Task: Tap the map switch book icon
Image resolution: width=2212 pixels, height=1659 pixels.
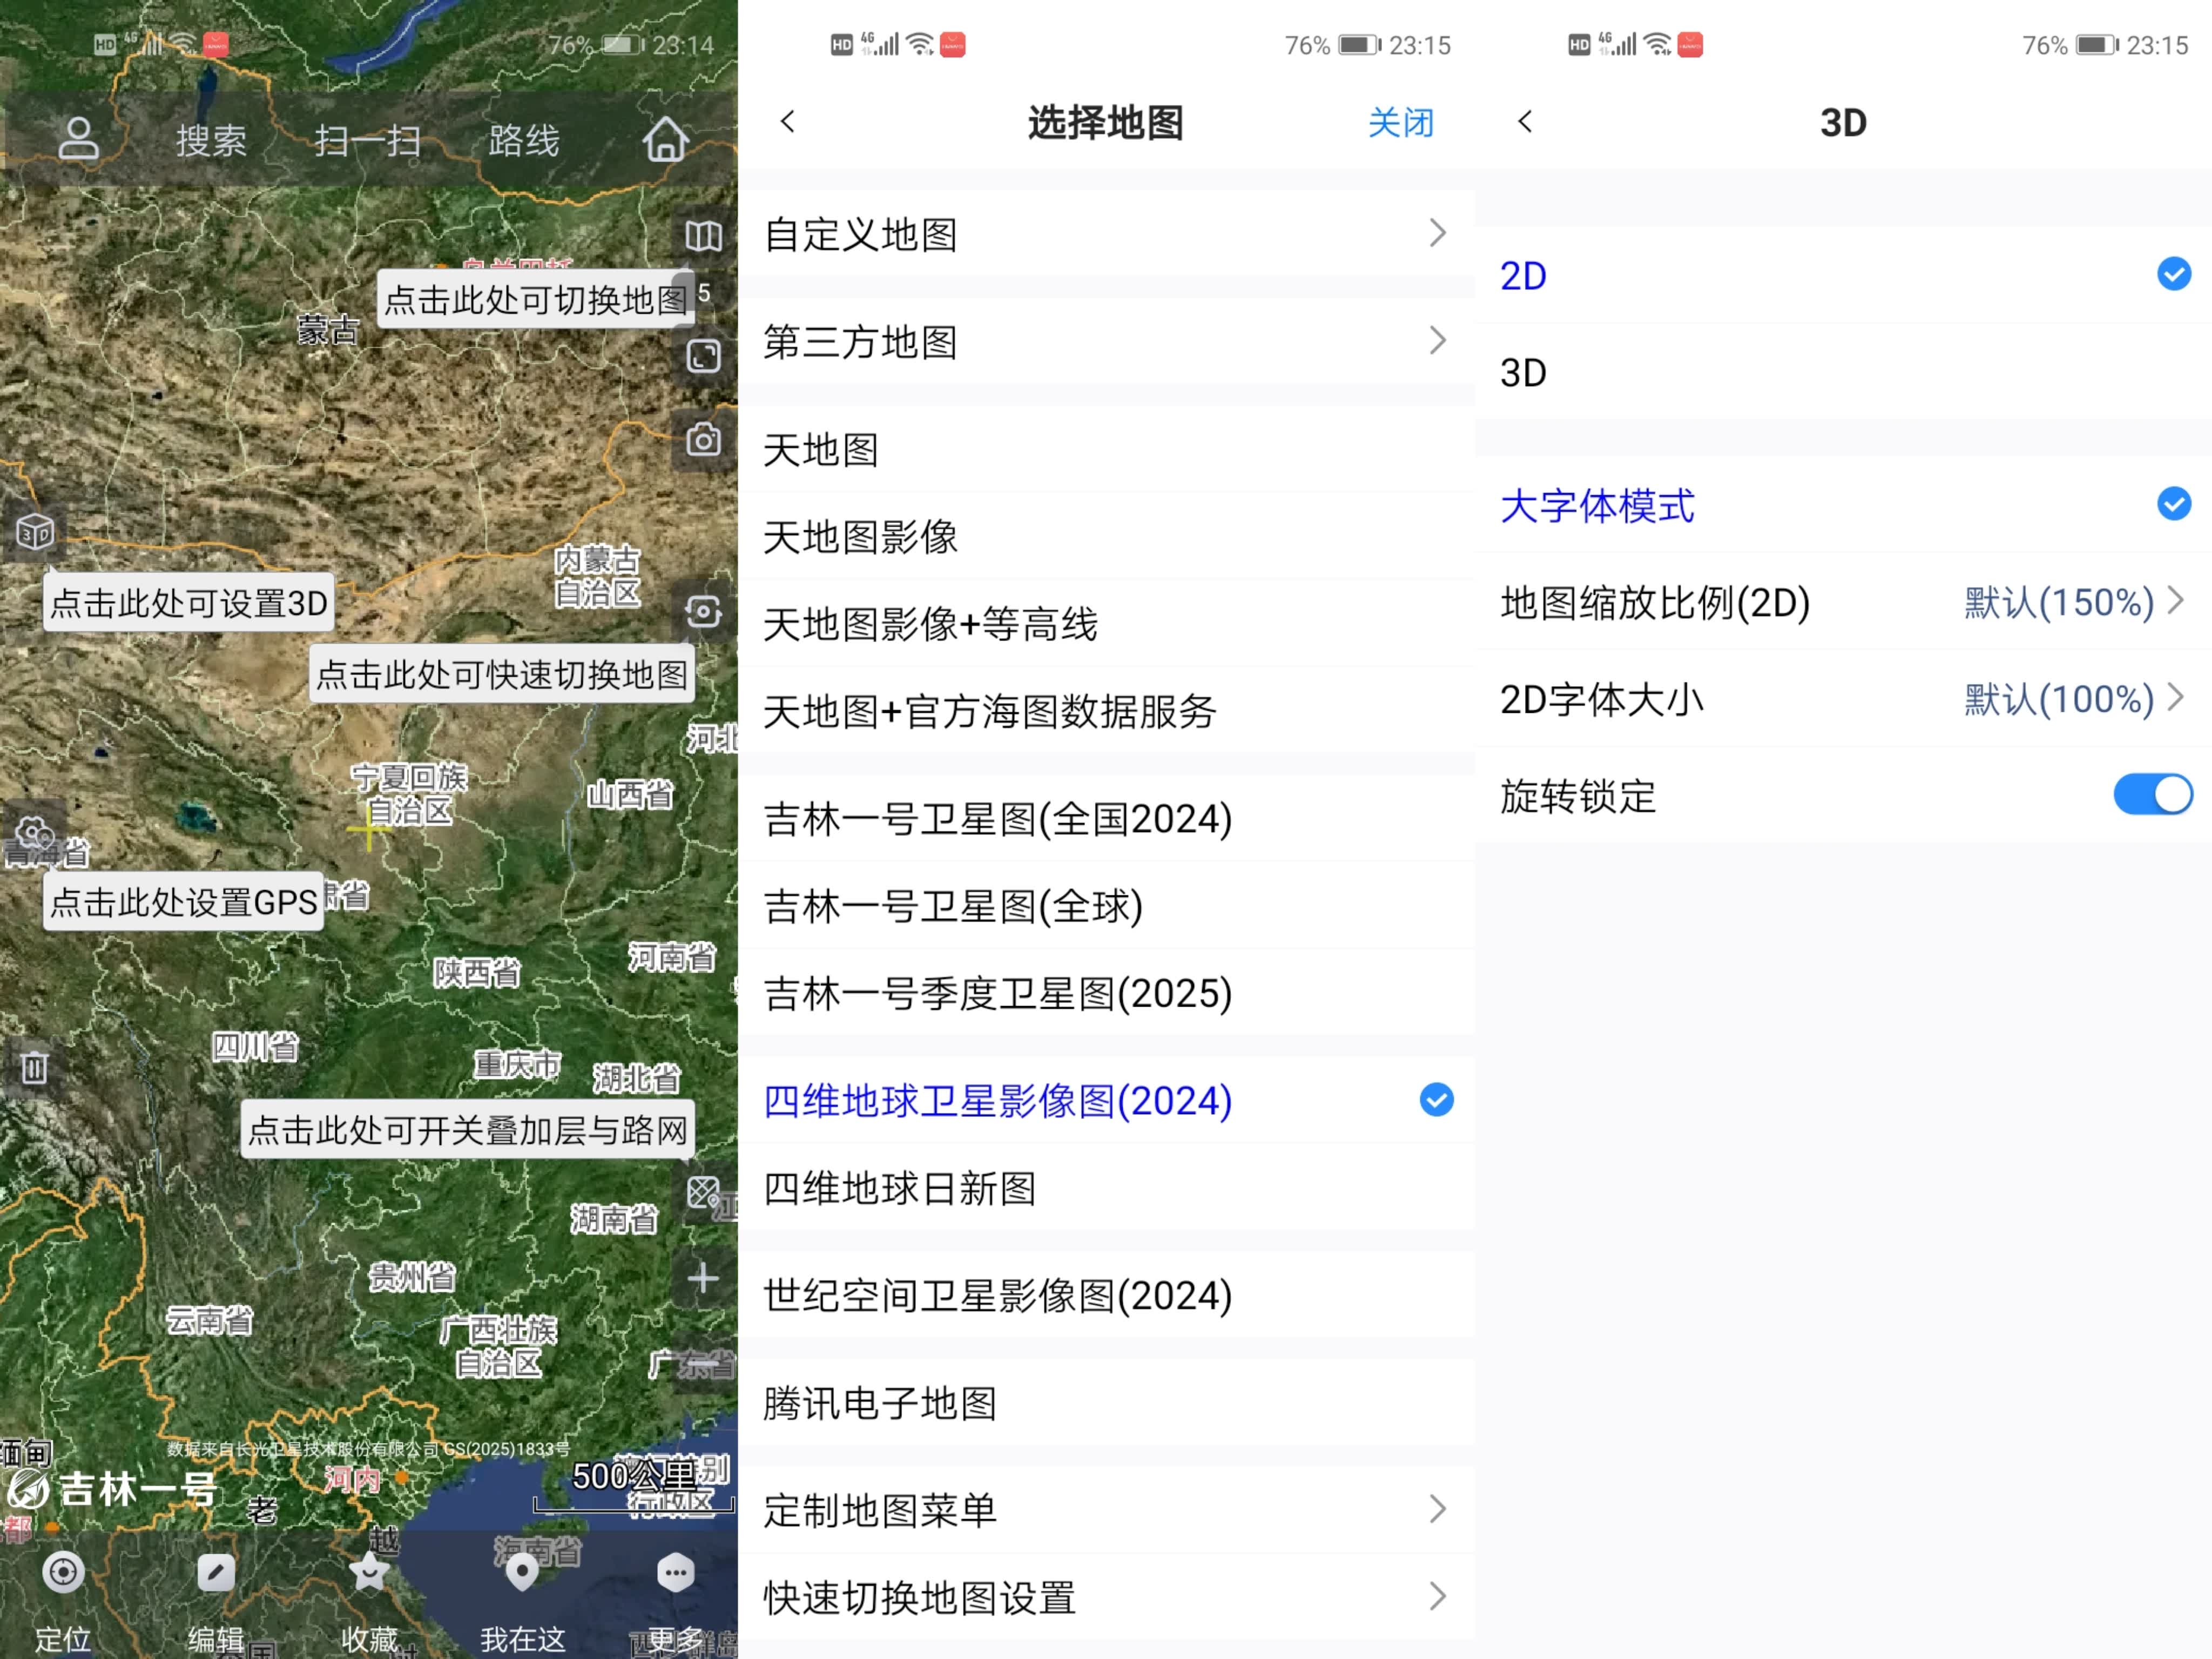Action: click(x=703, y=237)
